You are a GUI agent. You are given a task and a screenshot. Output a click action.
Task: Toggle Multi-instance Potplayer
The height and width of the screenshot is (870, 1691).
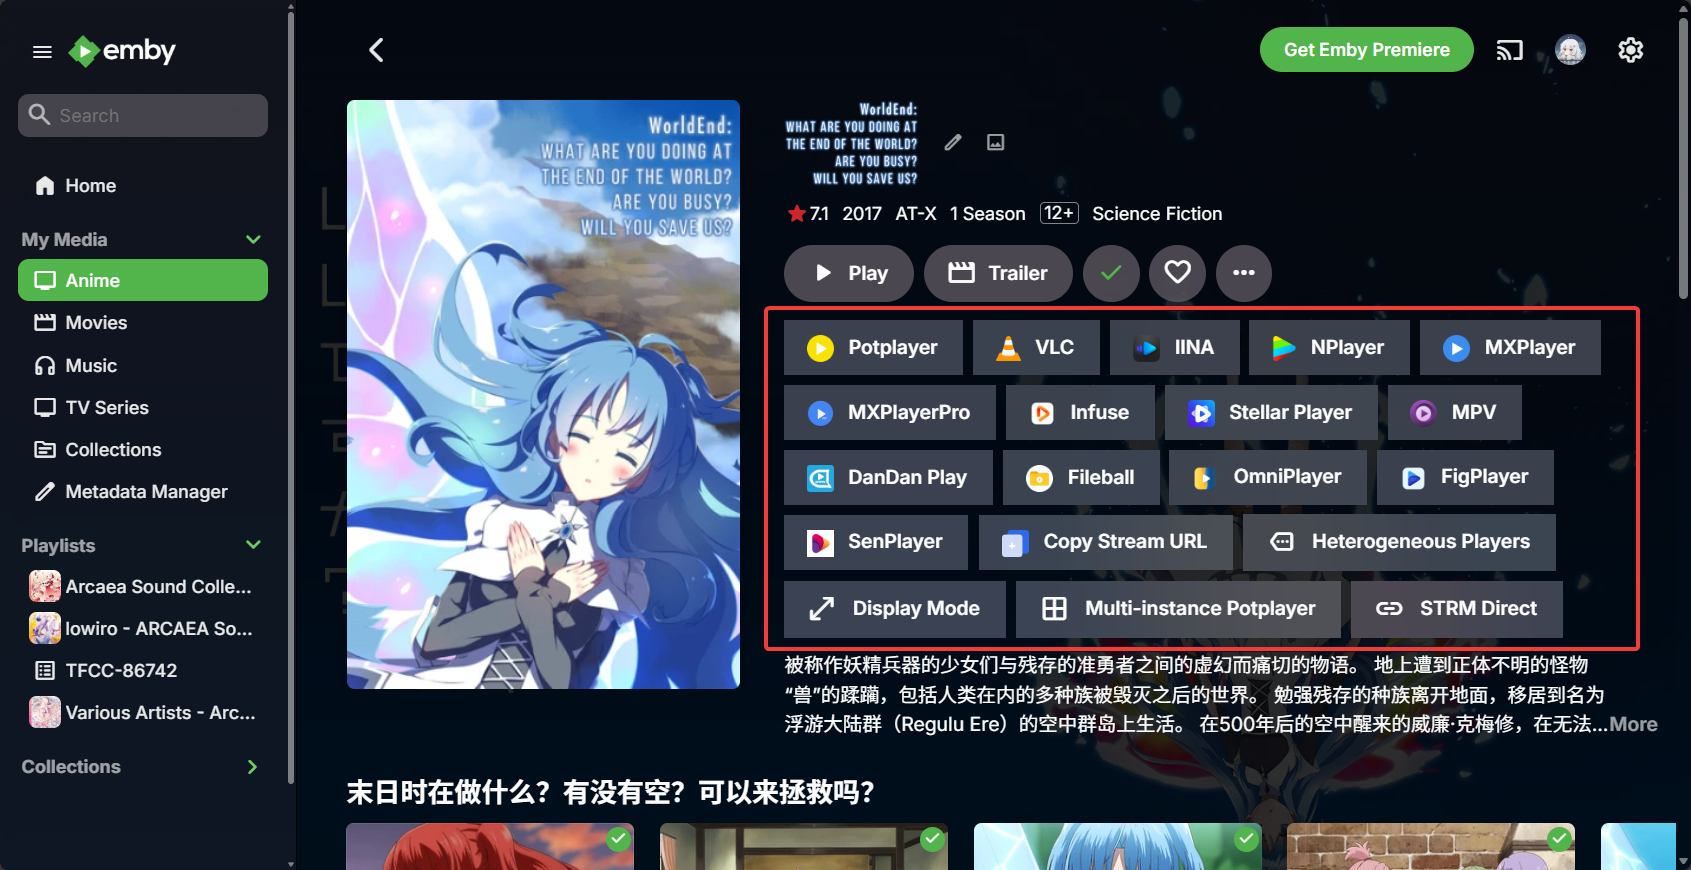(x=1178, y=609)
